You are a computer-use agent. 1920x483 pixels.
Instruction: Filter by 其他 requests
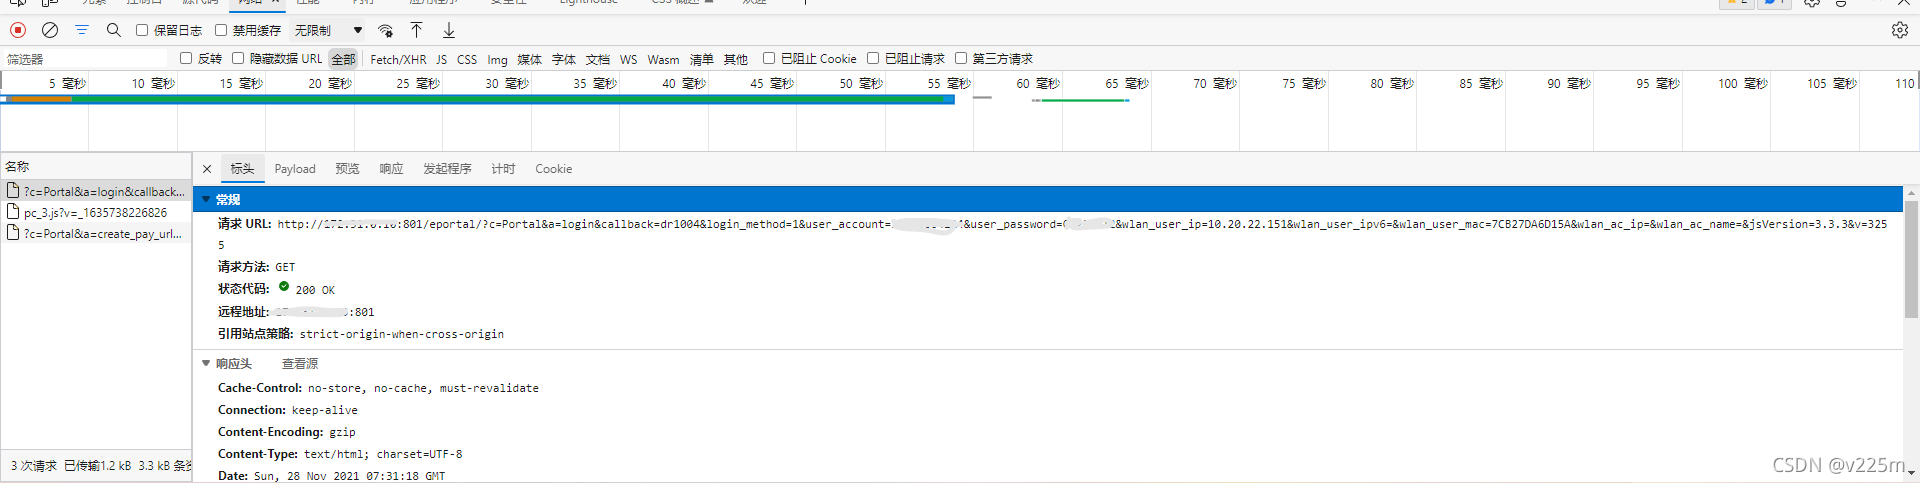[735, 59]
